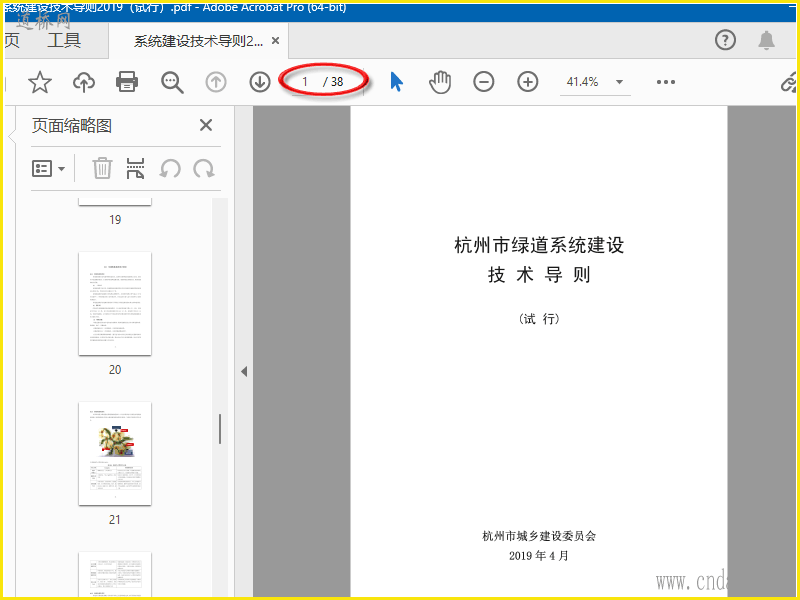Click the 技术导则 heading on the page
The image size is (800, 600).
point(539,275)
